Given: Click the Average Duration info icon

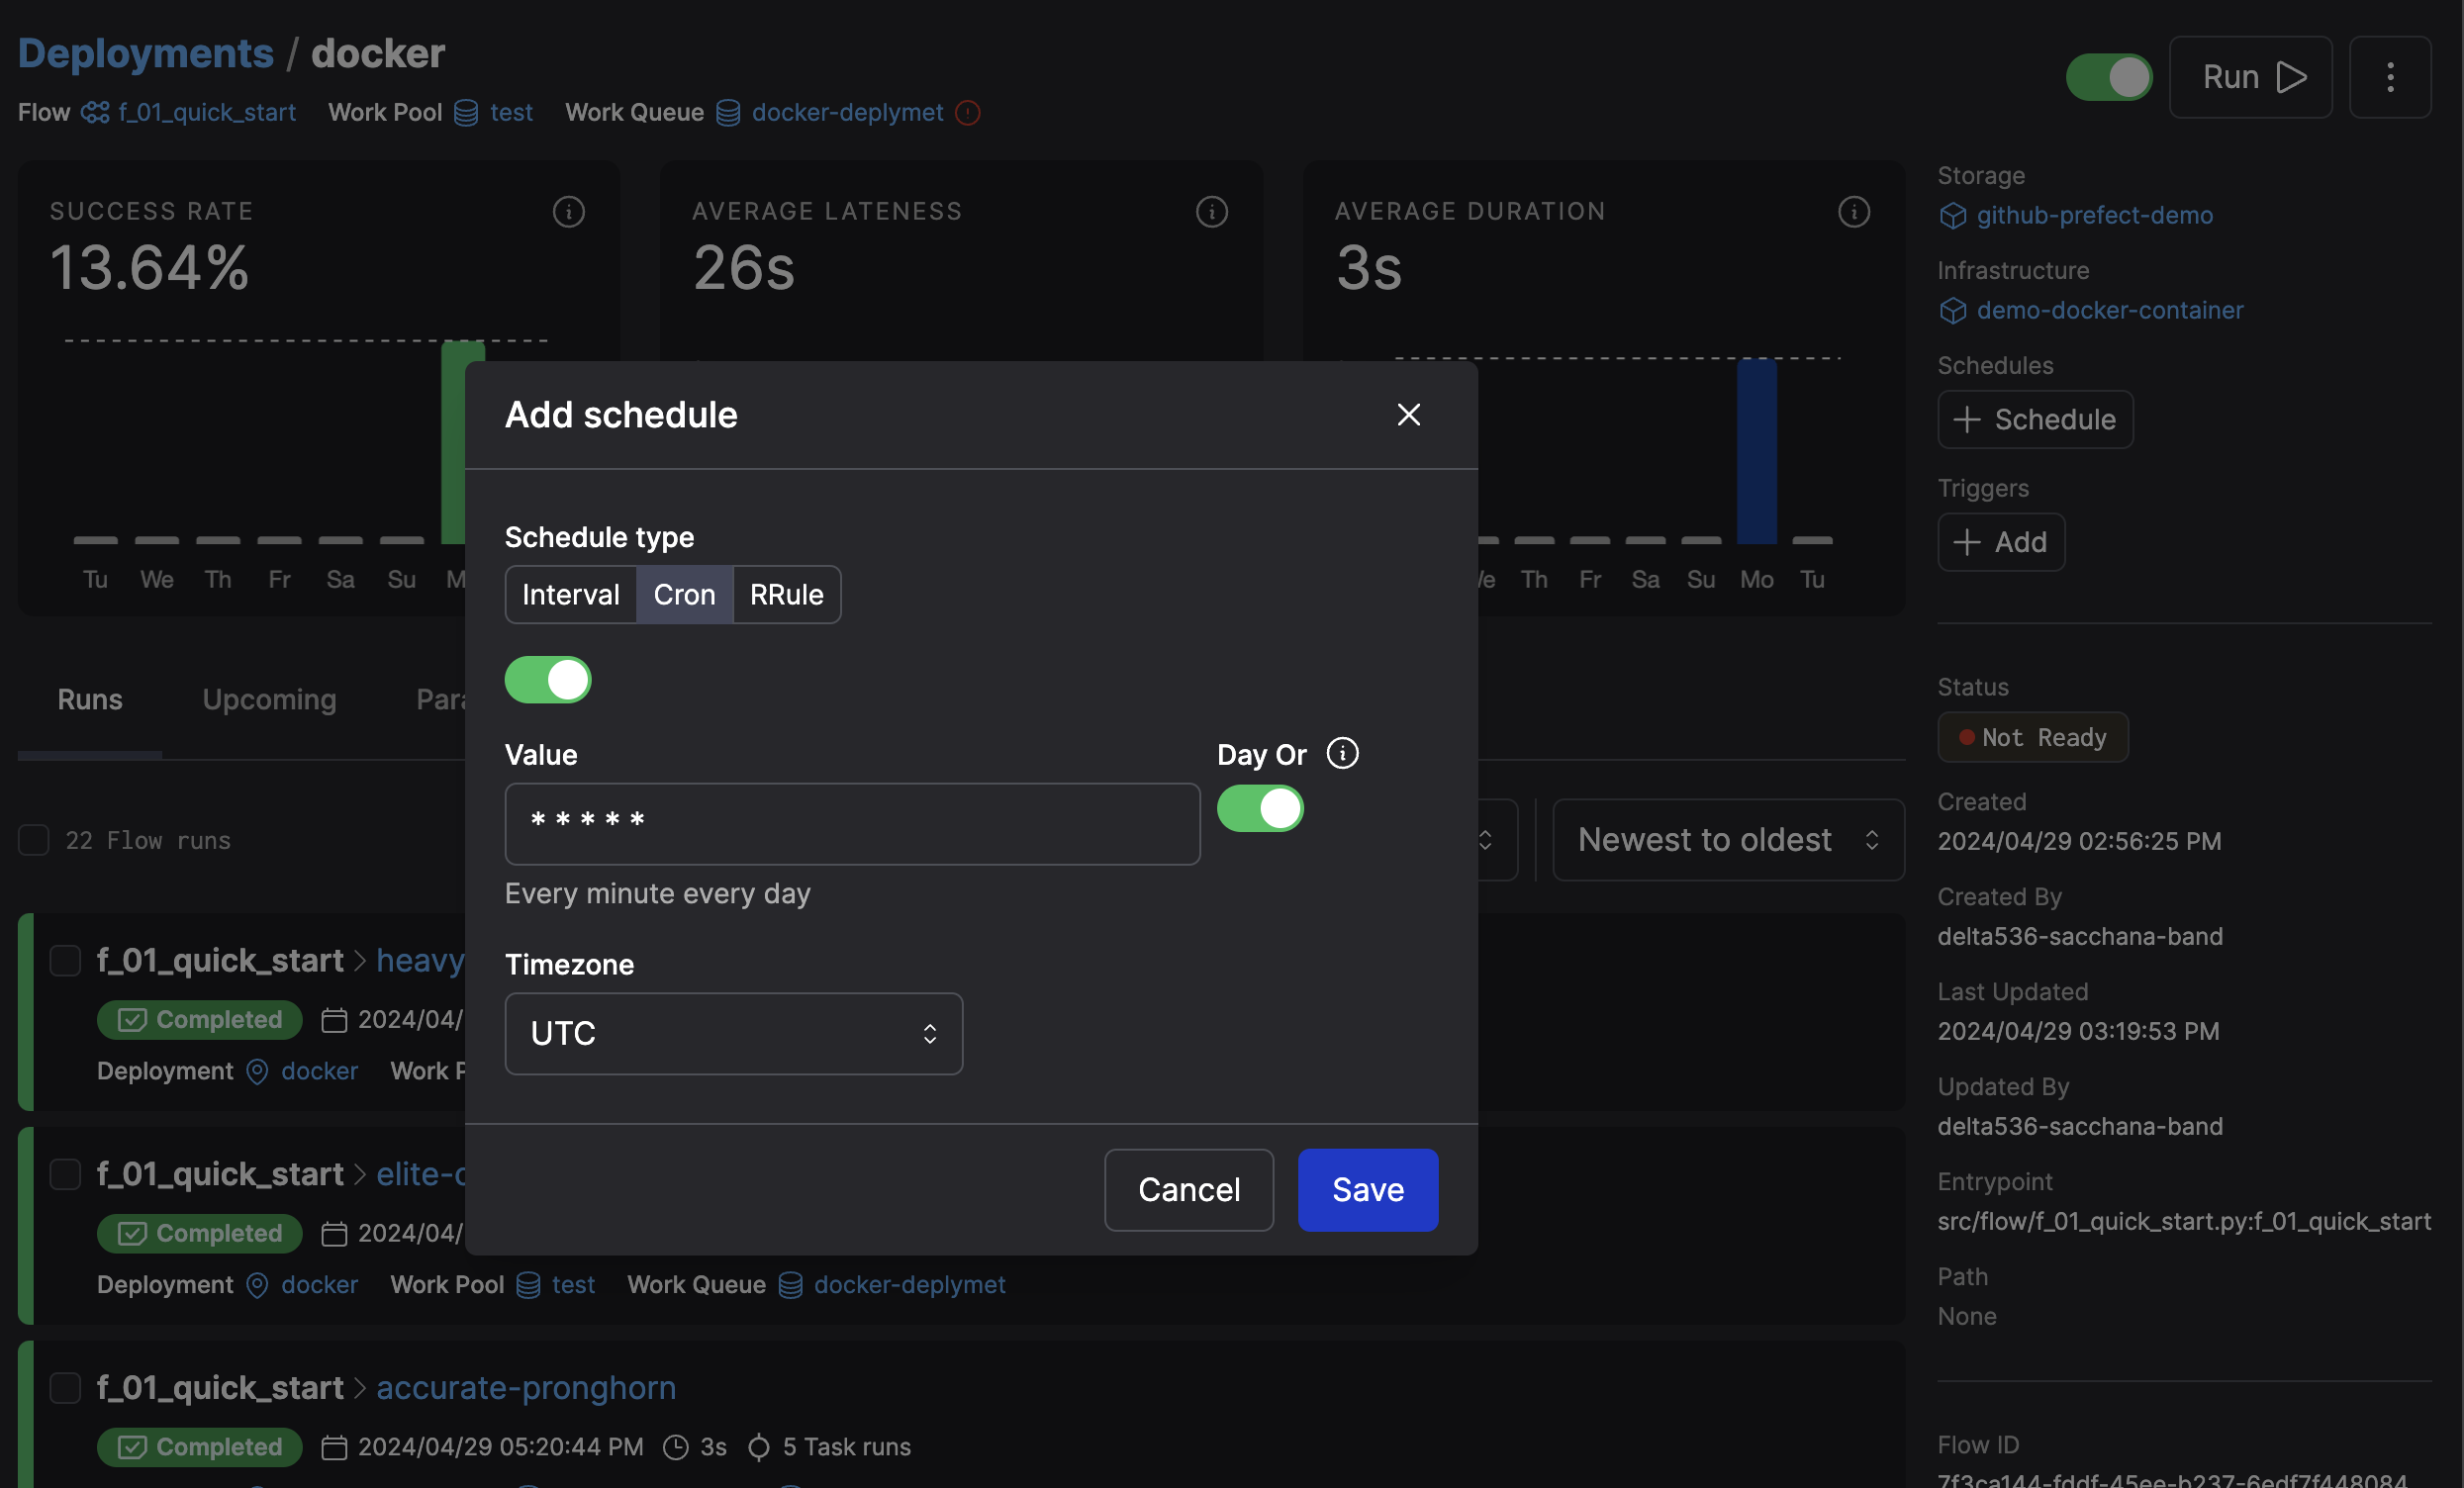Looking at the screenshot, I should pos(1853,211).
